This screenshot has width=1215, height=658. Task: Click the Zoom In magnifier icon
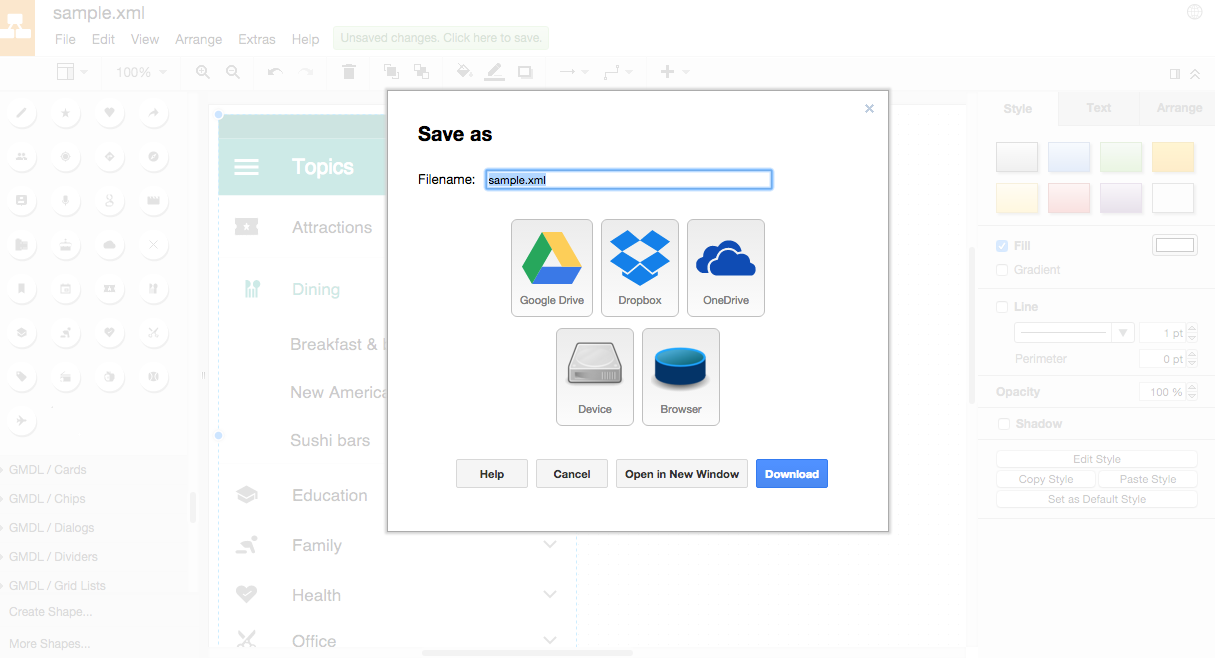click(x=203, y=72)
